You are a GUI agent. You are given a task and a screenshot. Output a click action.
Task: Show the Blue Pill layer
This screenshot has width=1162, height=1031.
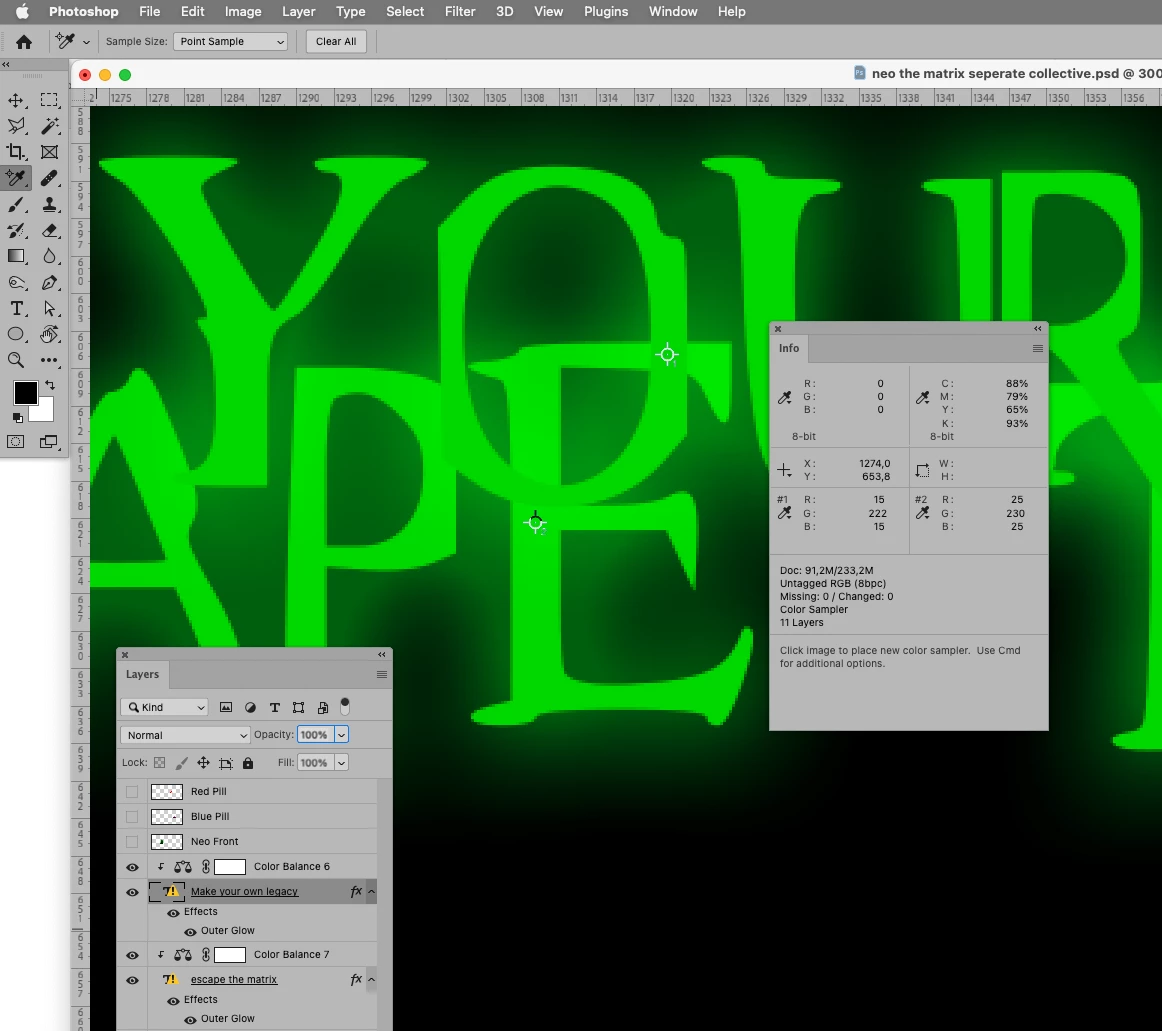(132, 817)
